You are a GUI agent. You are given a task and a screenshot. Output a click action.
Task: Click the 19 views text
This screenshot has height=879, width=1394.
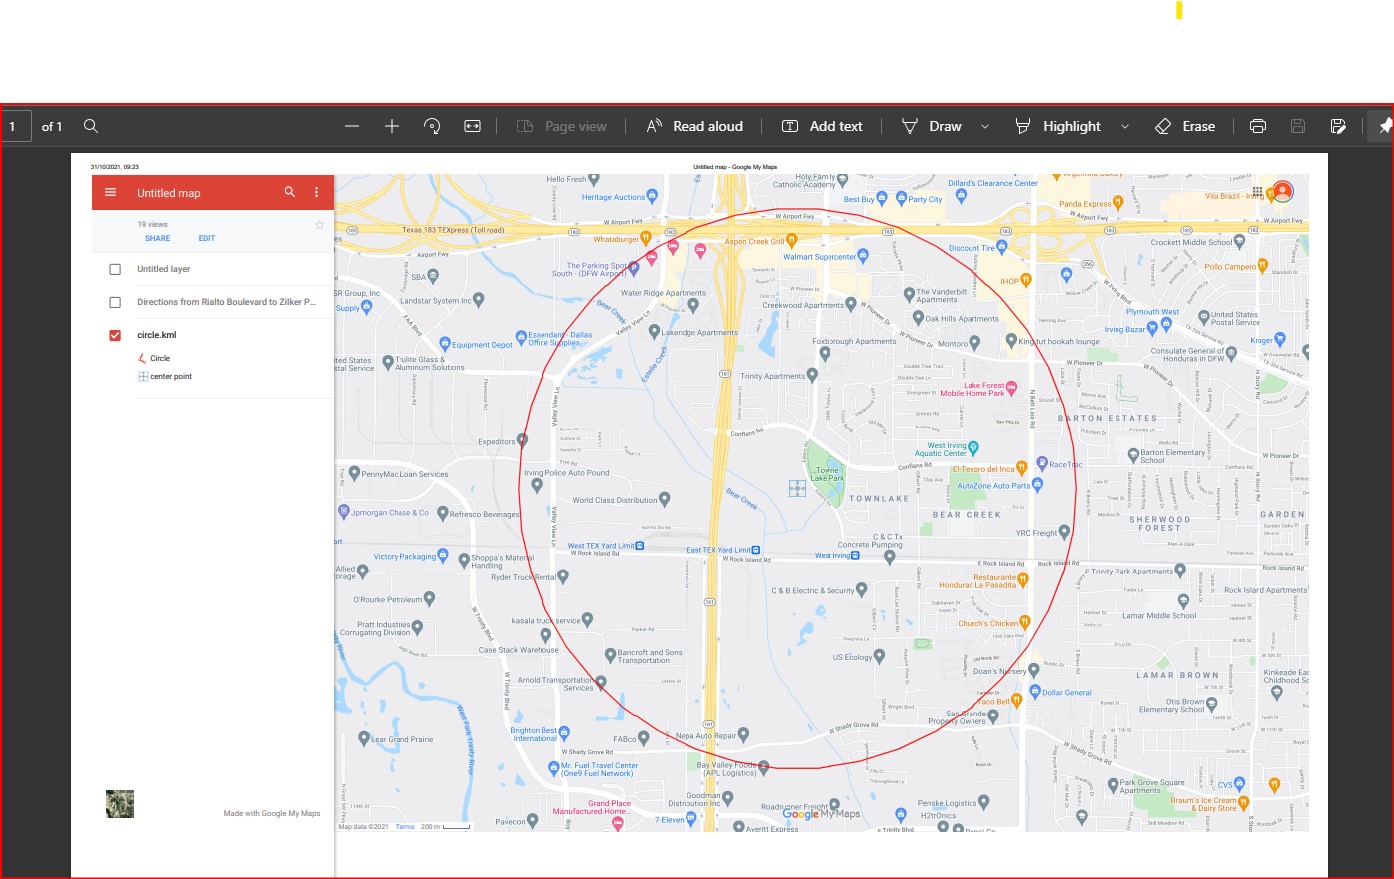pyautogui.click(x=153, y=224)
